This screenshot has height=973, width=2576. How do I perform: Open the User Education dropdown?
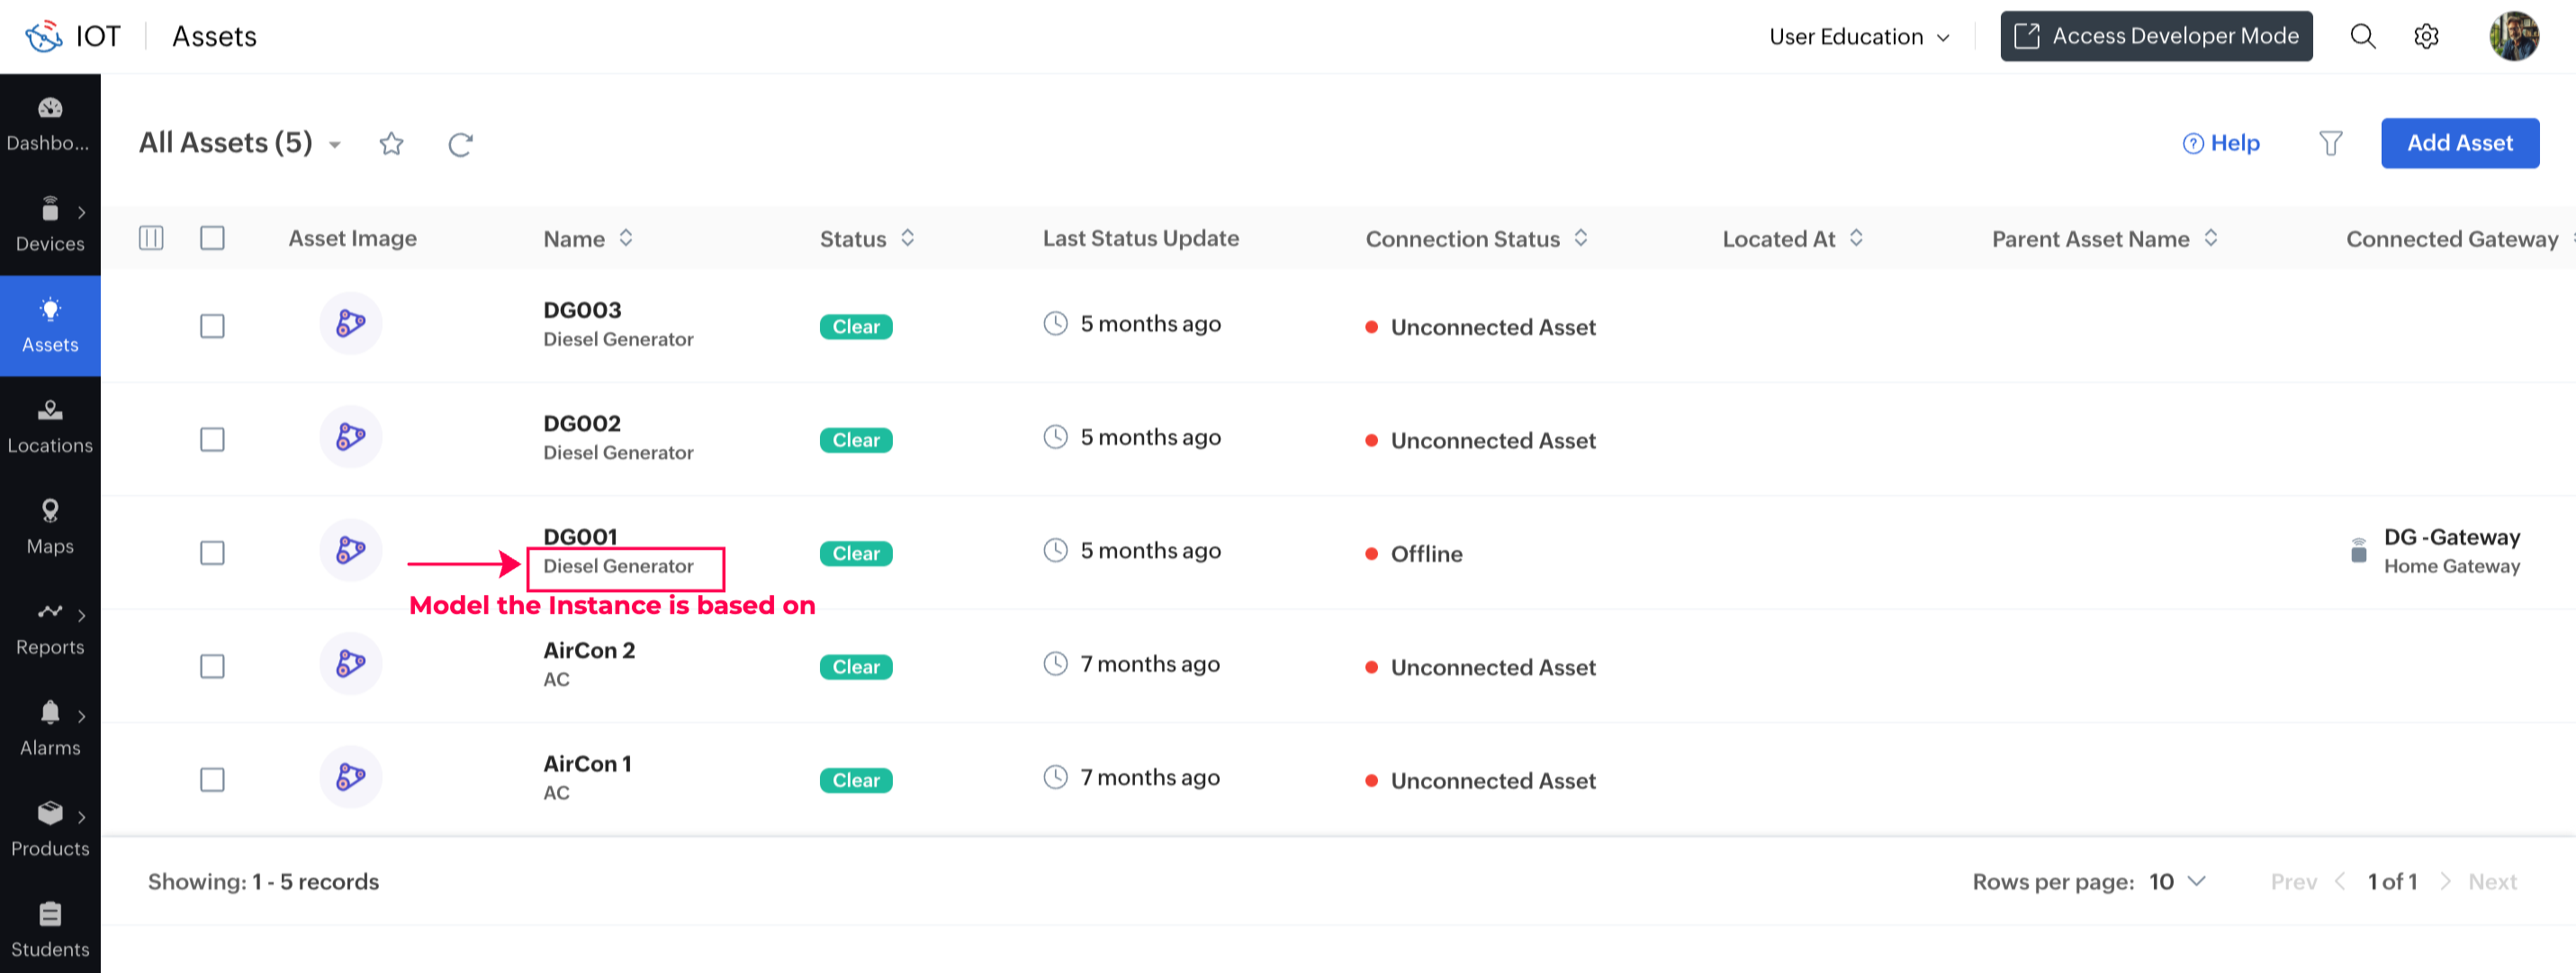coord(1858,36)
